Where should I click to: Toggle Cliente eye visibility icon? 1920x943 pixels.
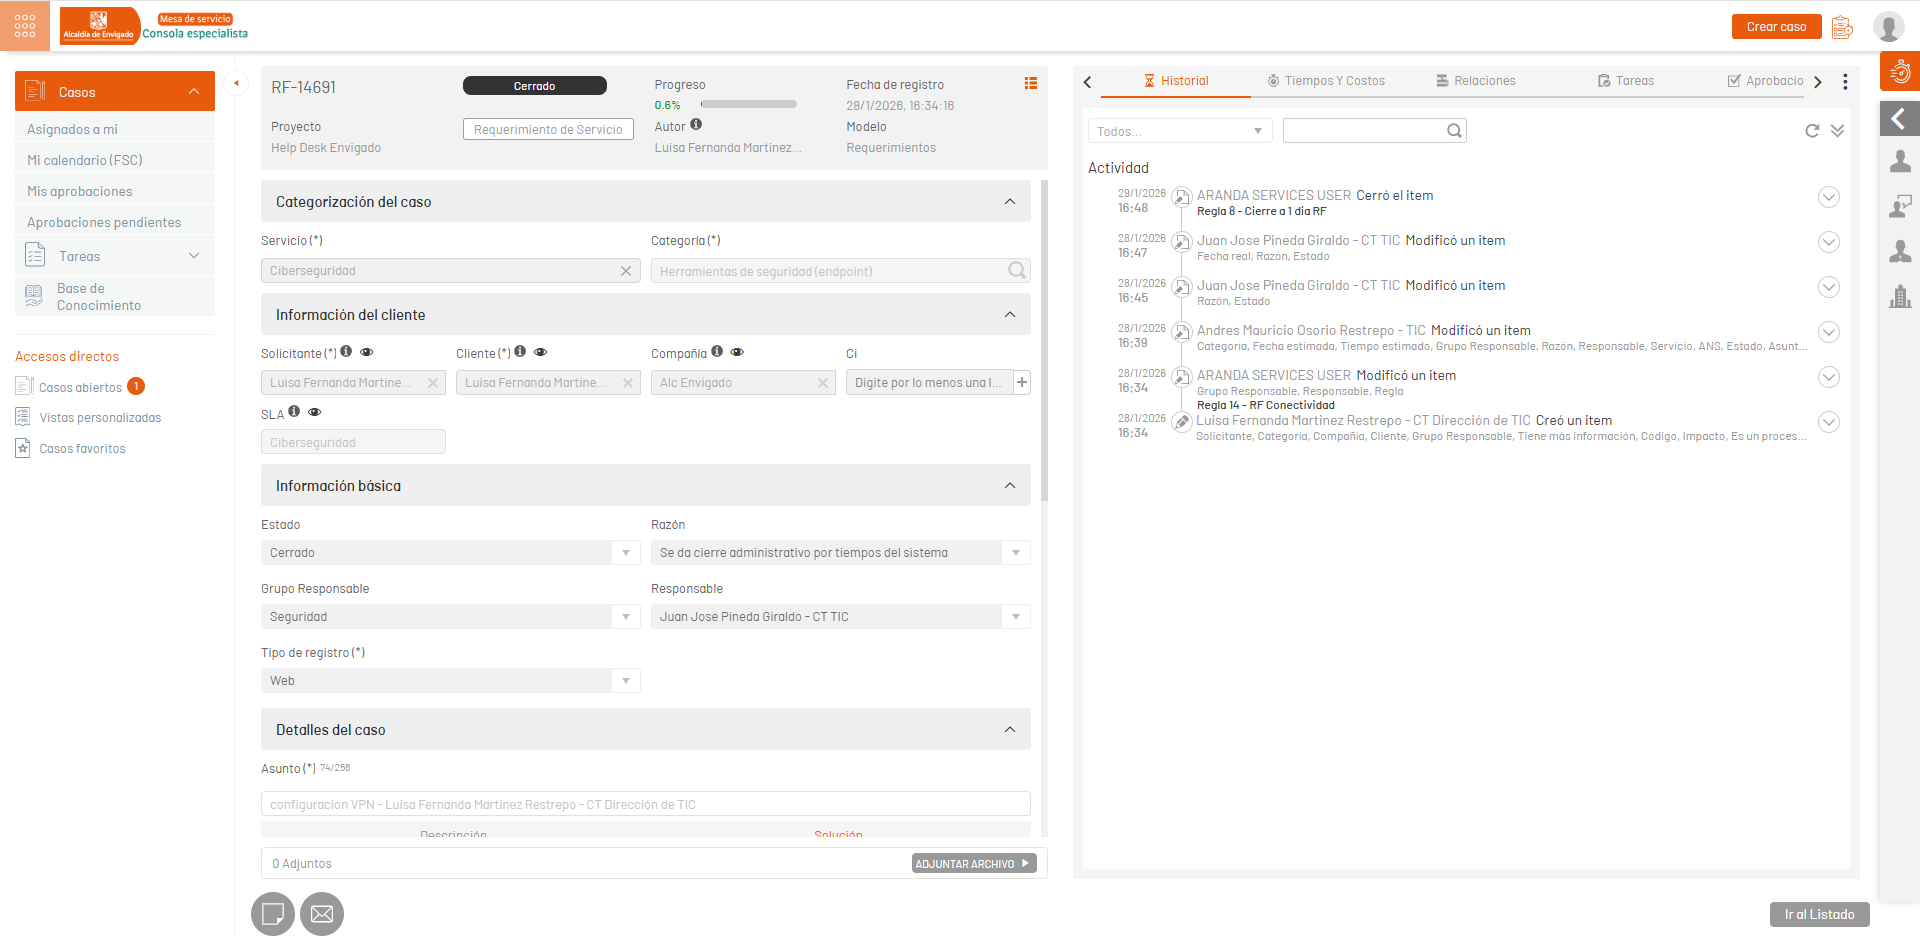point(541,352)
